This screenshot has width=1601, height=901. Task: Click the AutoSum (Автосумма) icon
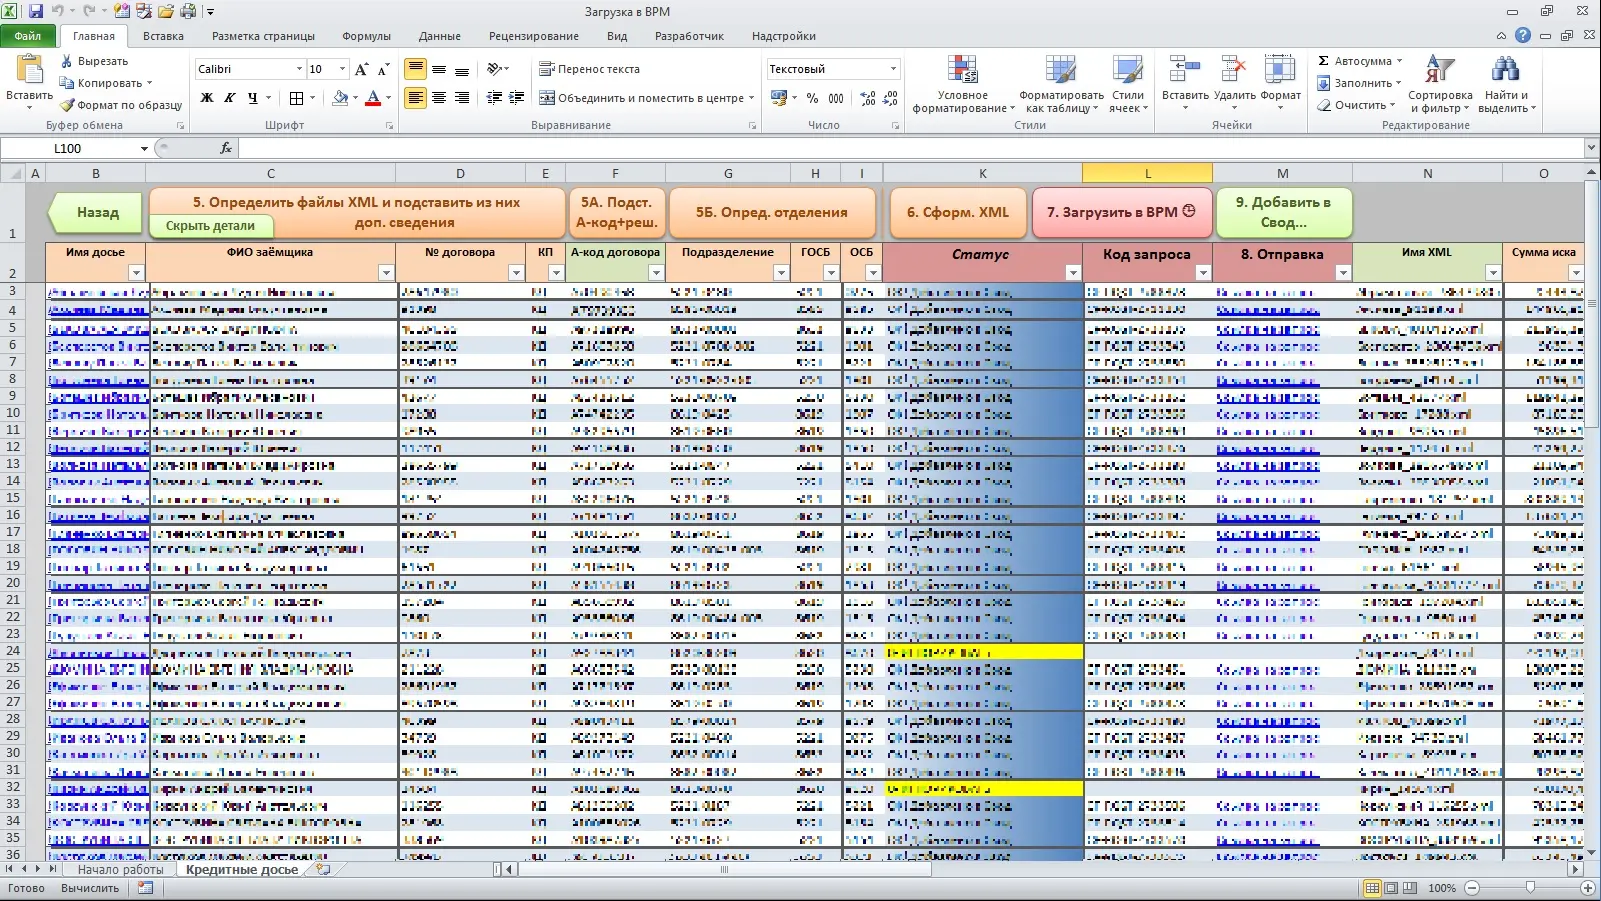[x=1324, y=61]
